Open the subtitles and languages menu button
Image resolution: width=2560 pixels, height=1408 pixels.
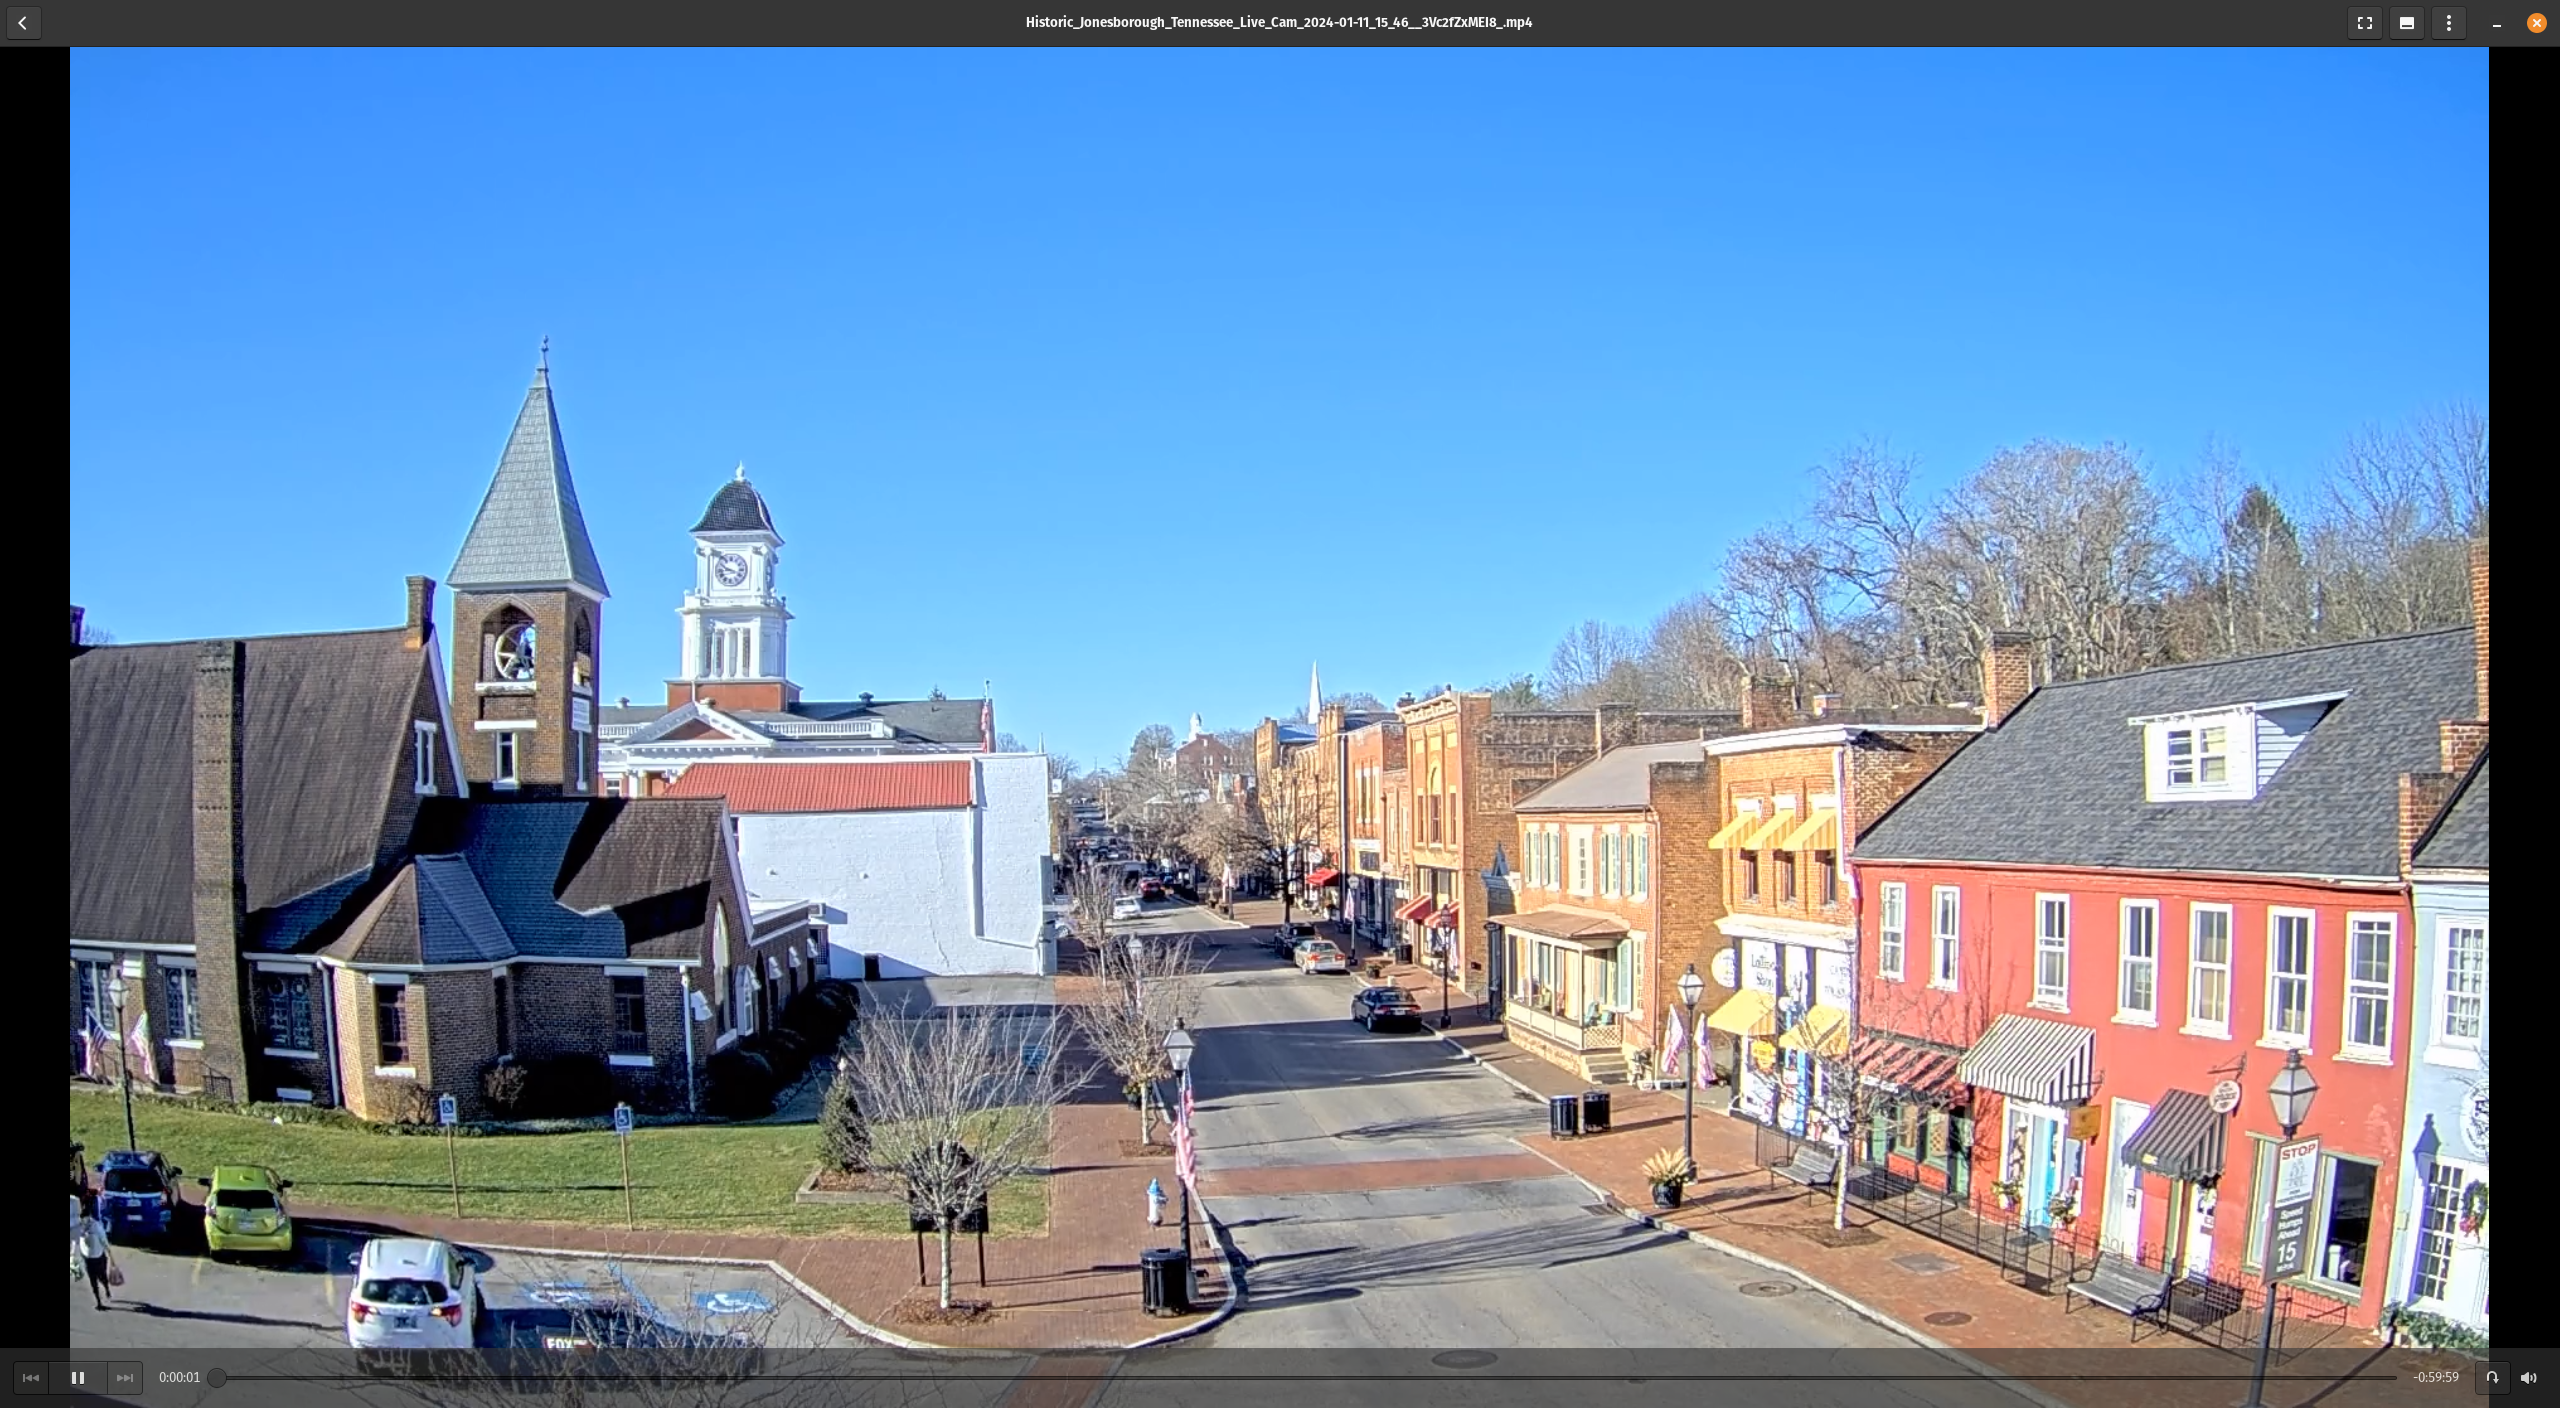[2406, 23]
